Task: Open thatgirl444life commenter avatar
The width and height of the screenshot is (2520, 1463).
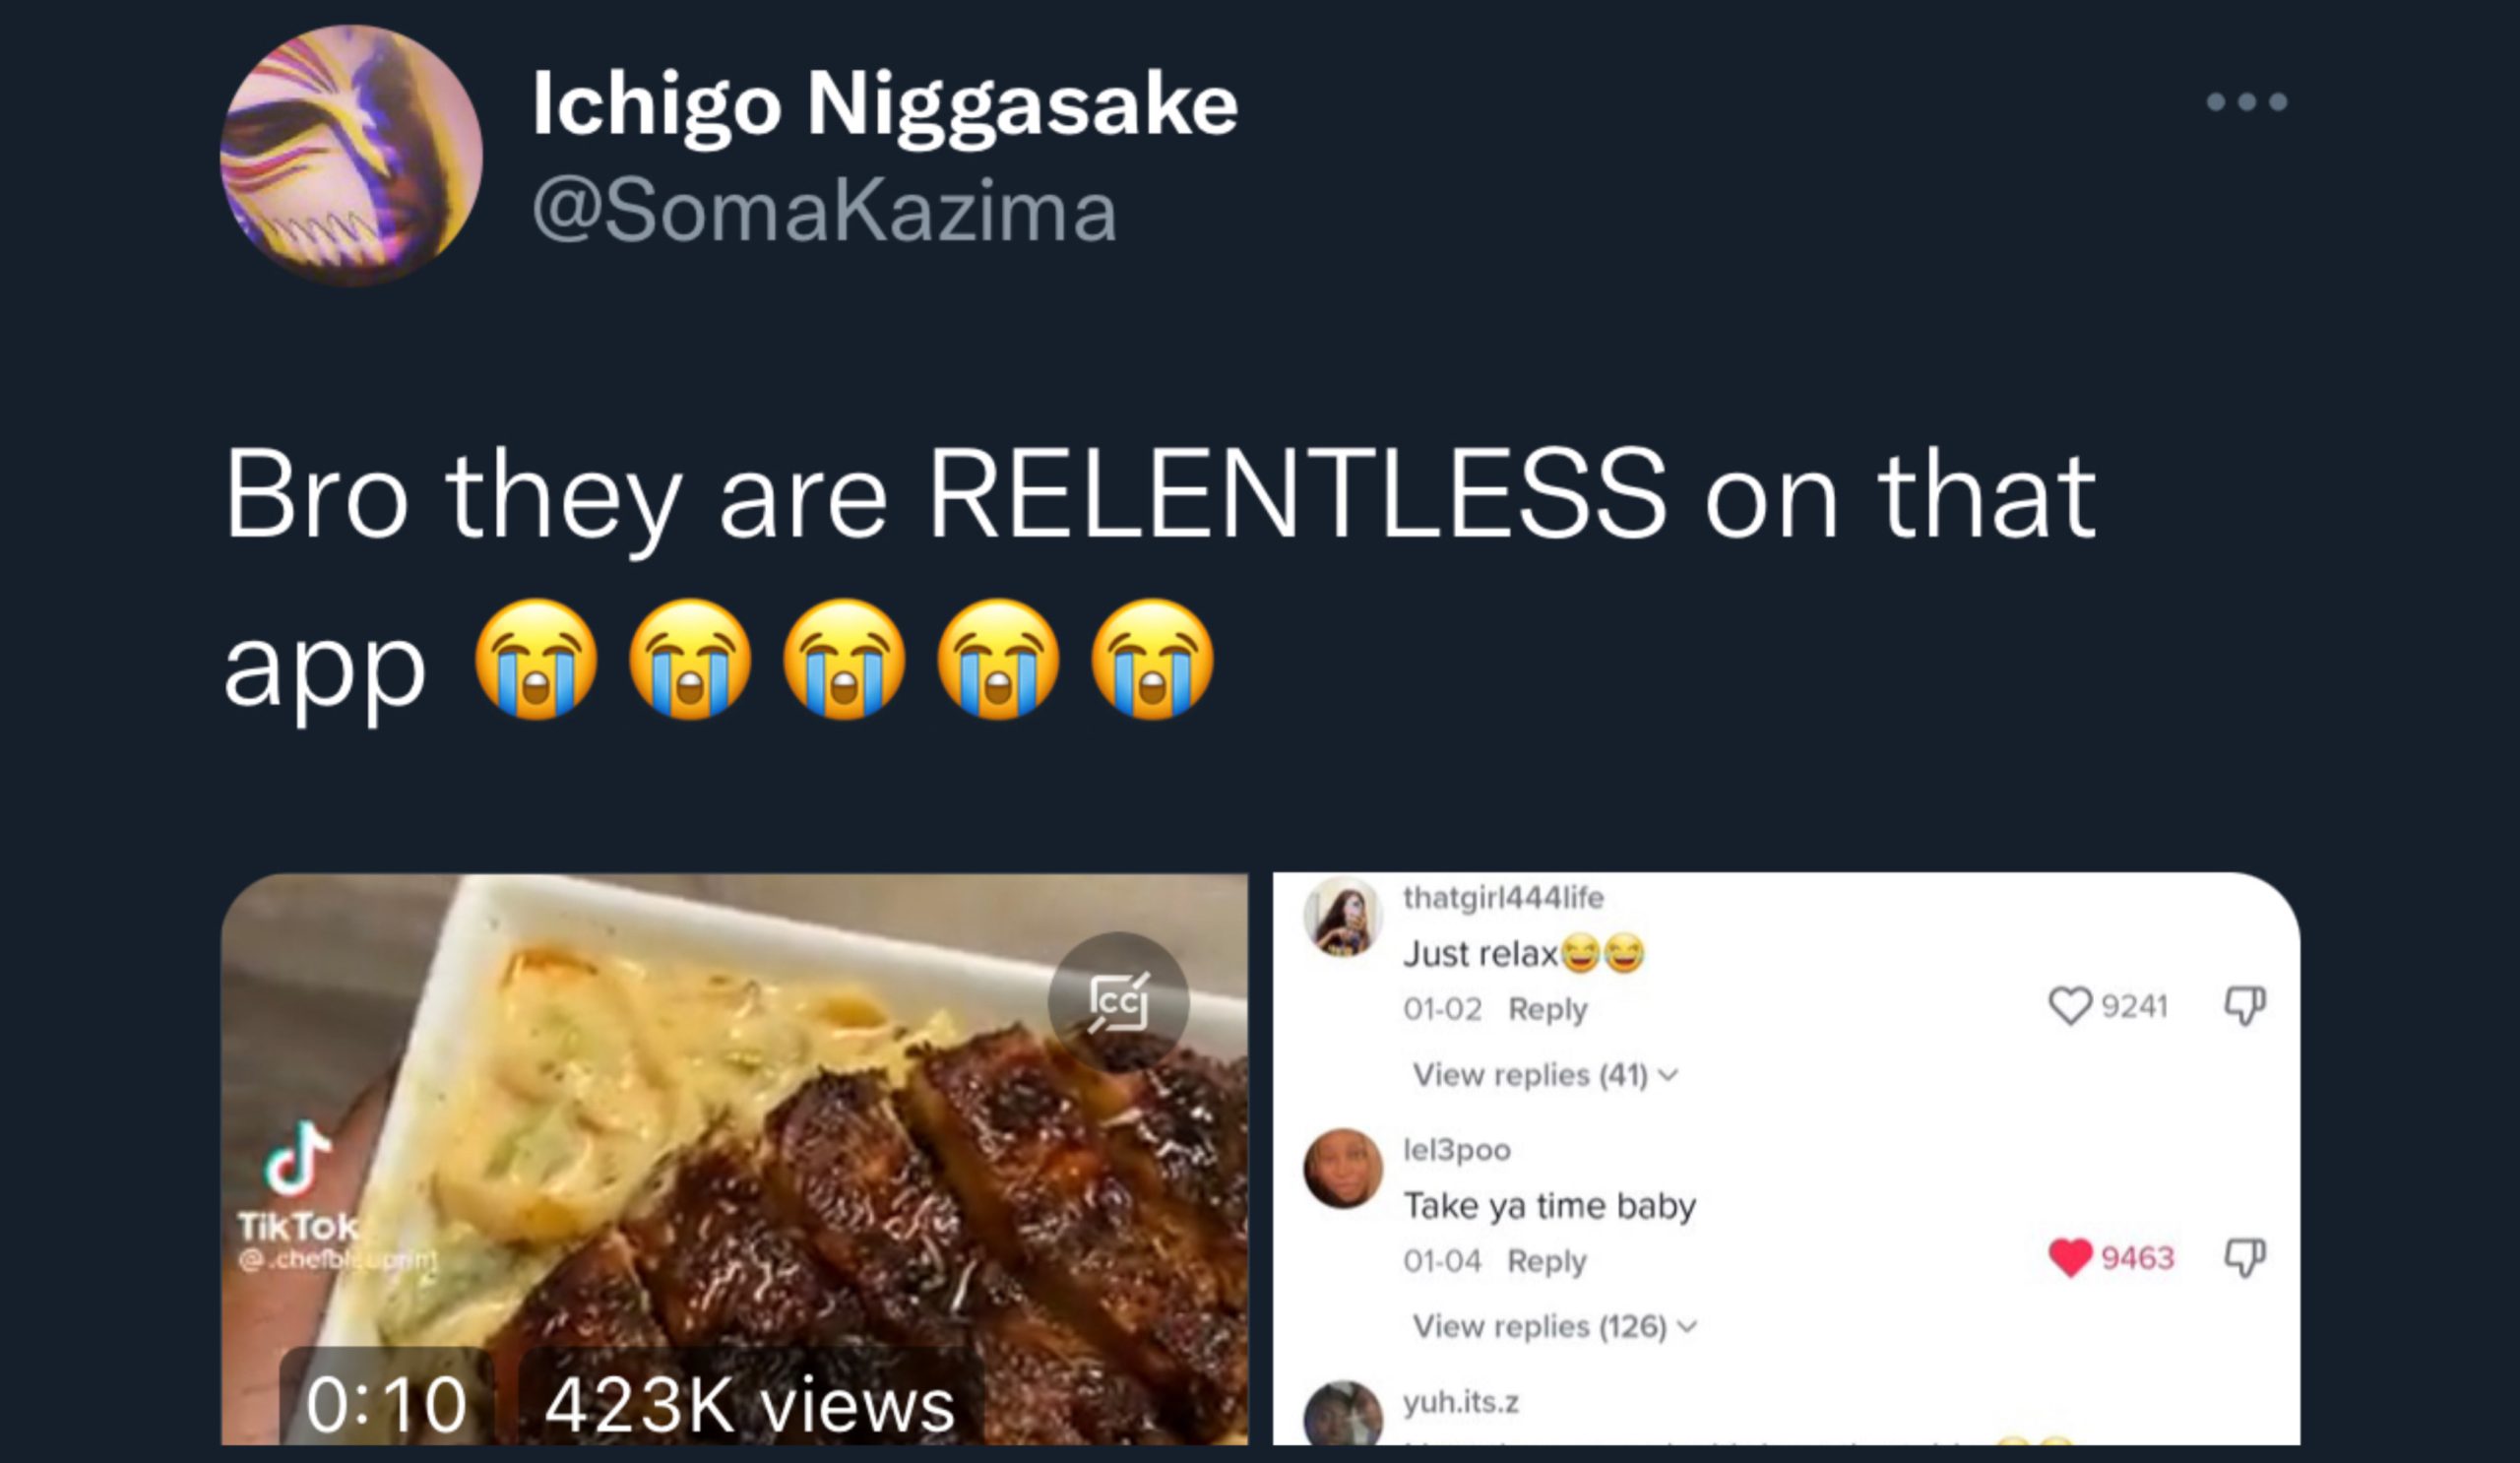Action: [1342, 917]
